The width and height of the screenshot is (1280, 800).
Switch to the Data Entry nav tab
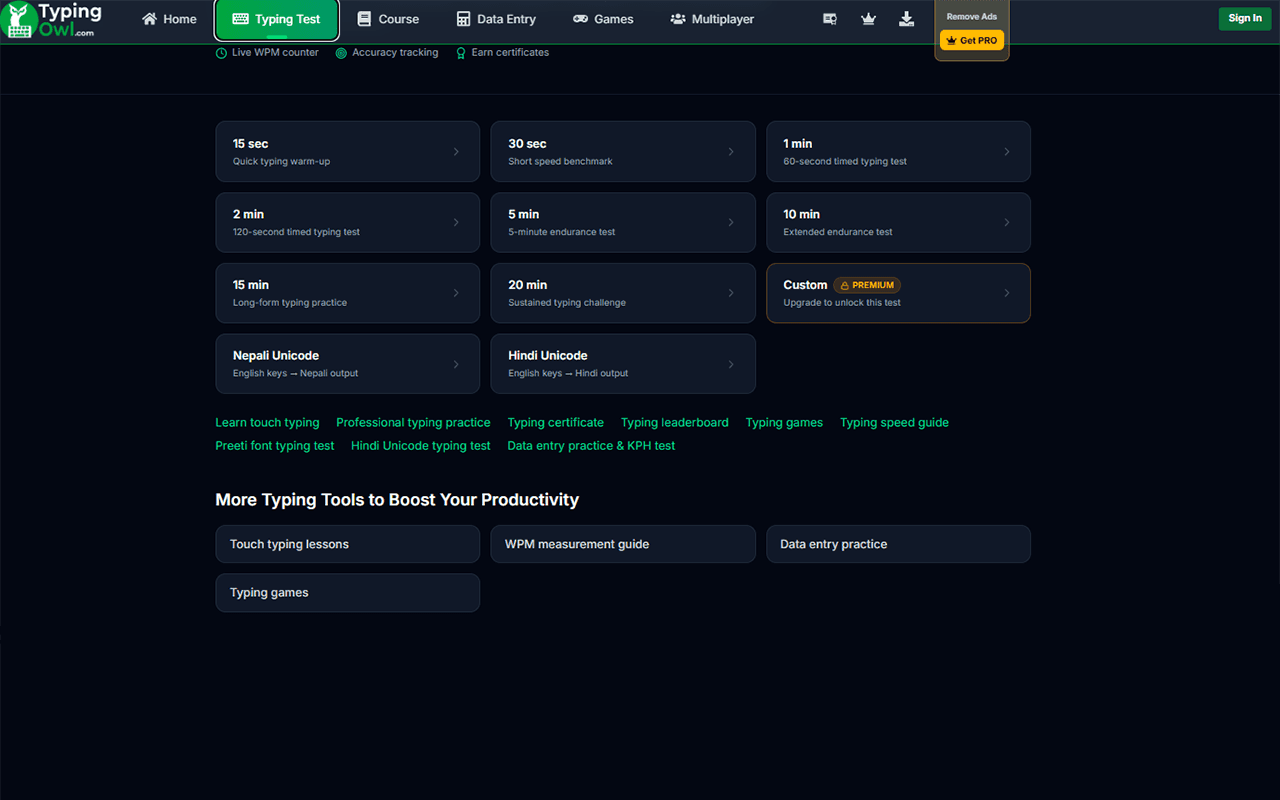(496, 19)
